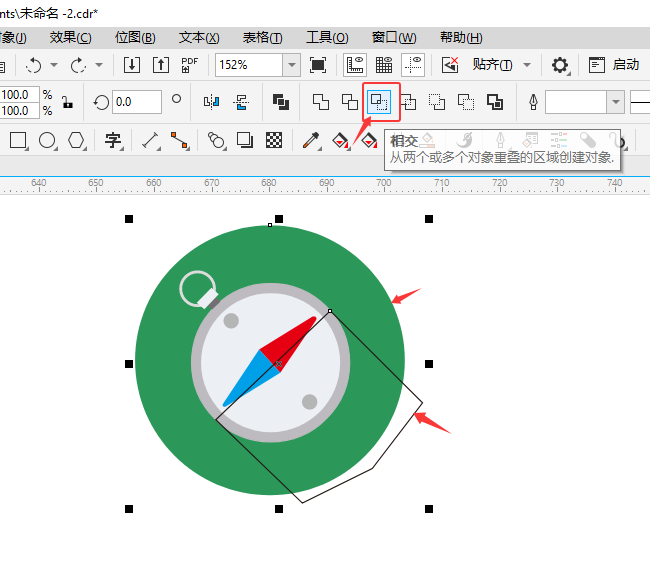This screenshot has width=650, height=570.
Task: Click the 启动 (Launch) button
Action: (x=614, y=65)
